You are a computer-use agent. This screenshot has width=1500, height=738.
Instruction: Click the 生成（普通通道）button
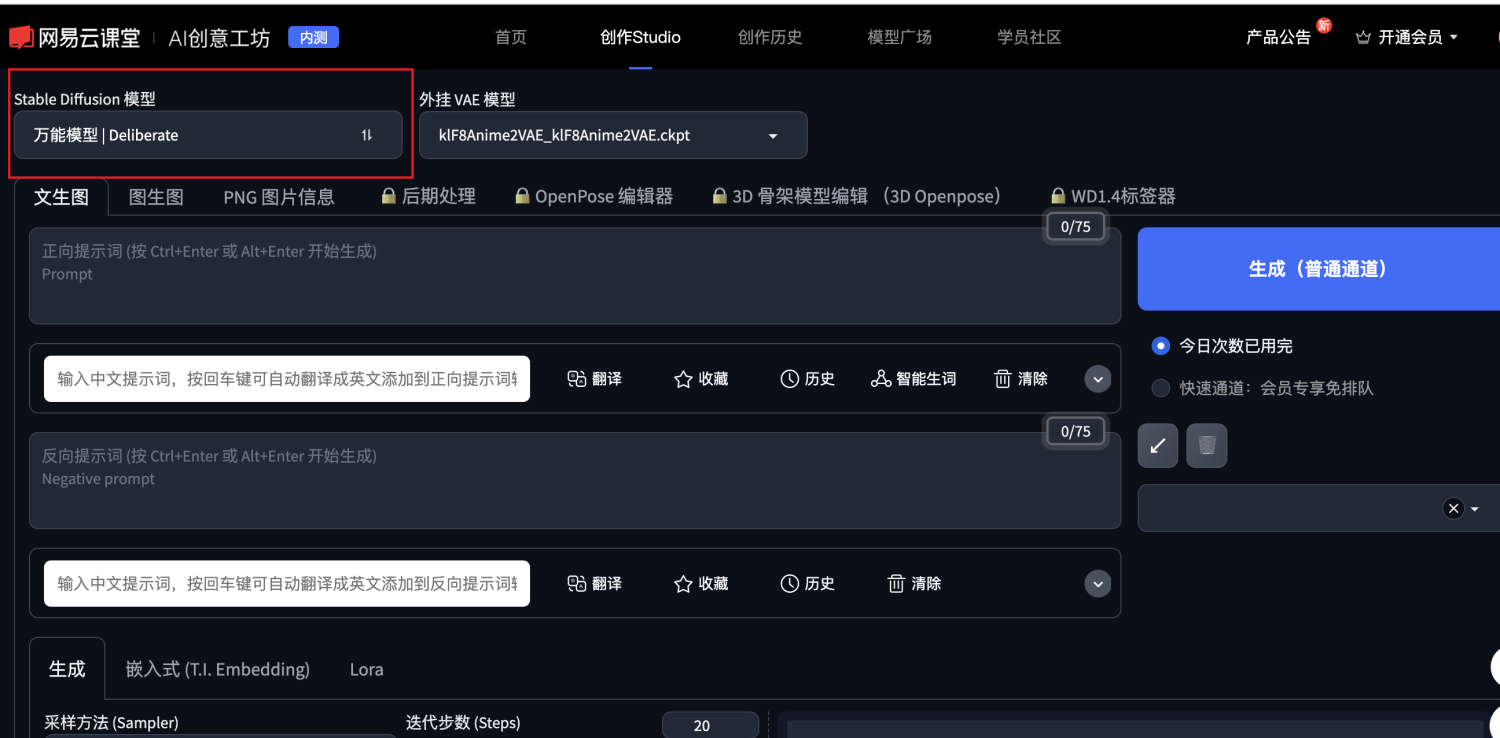(1319, 269)
